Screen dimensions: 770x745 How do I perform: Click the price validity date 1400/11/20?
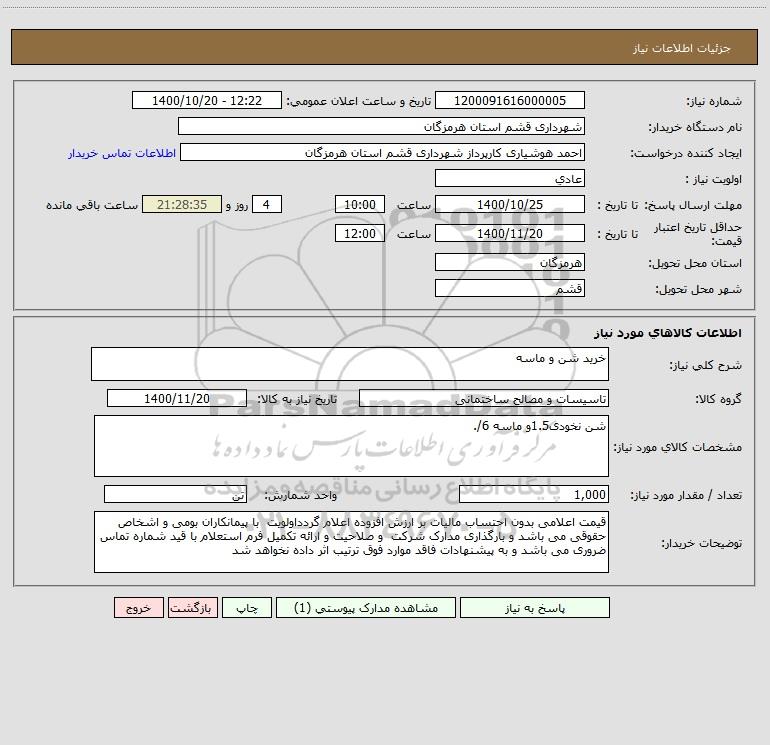(x=510, y=233)
